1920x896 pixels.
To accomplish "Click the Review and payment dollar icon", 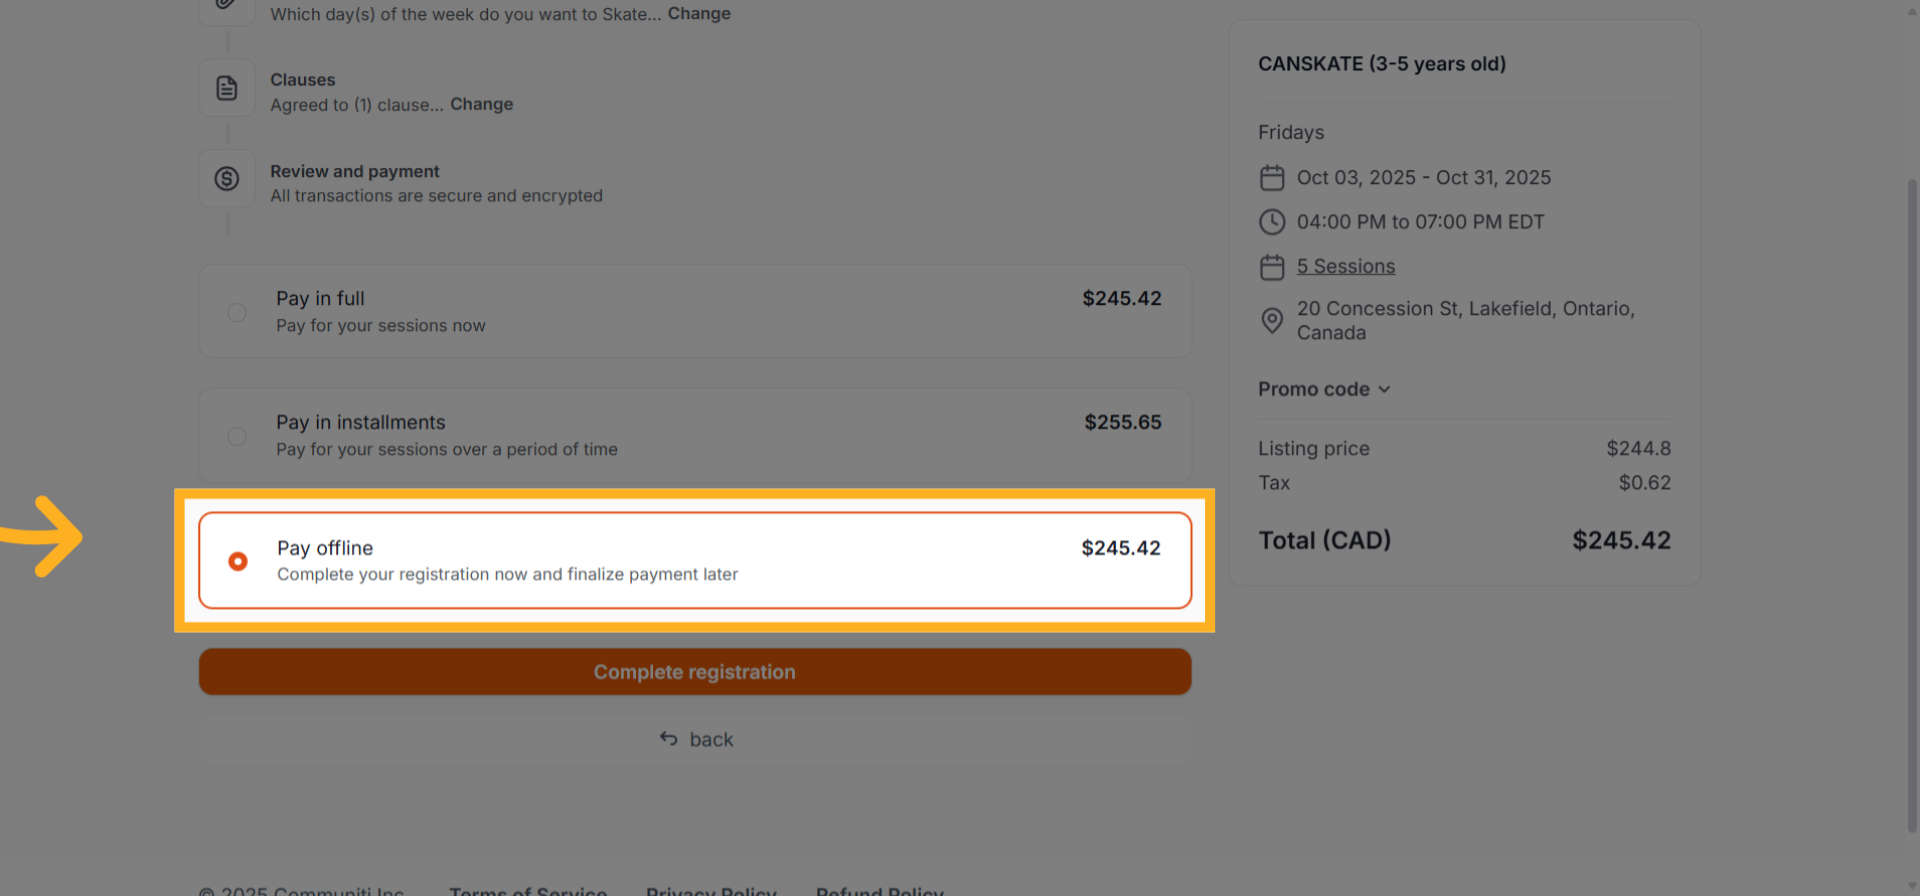I will pos(227,179).
